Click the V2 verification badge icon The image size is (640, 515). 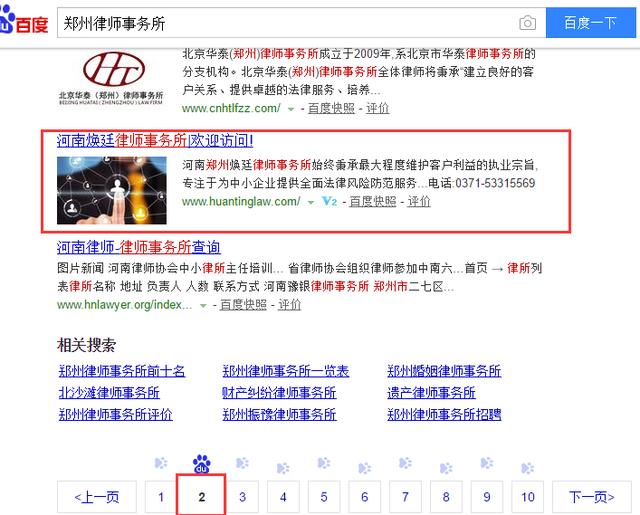tap(329, 201)
